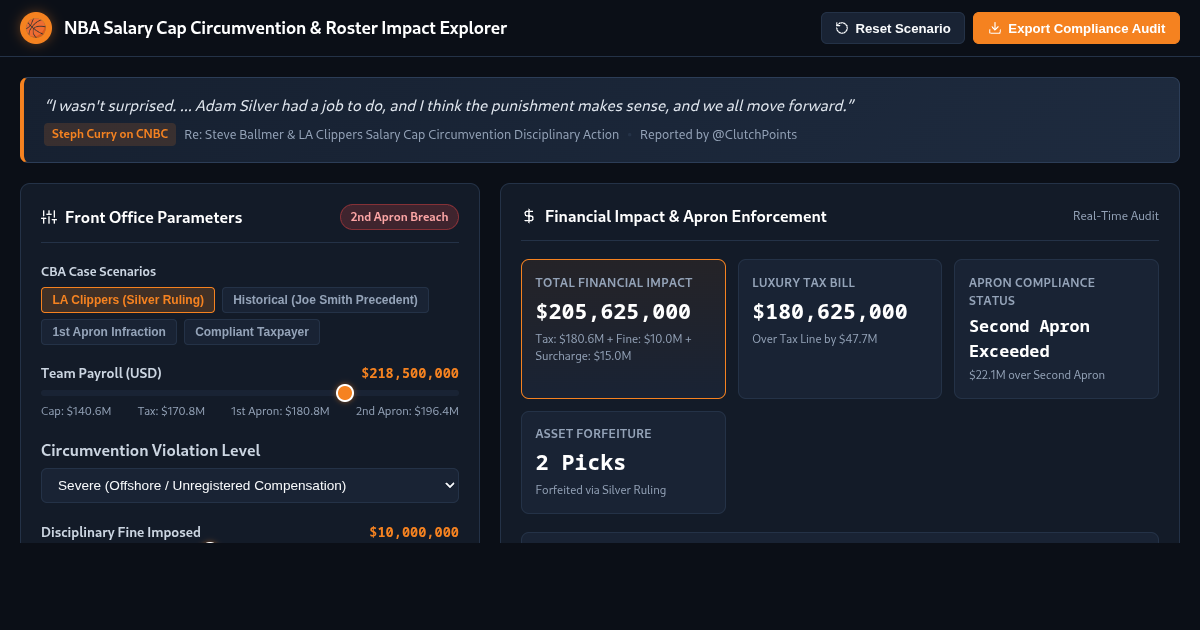Click the basketball logo icon

(x=36, y=28)
